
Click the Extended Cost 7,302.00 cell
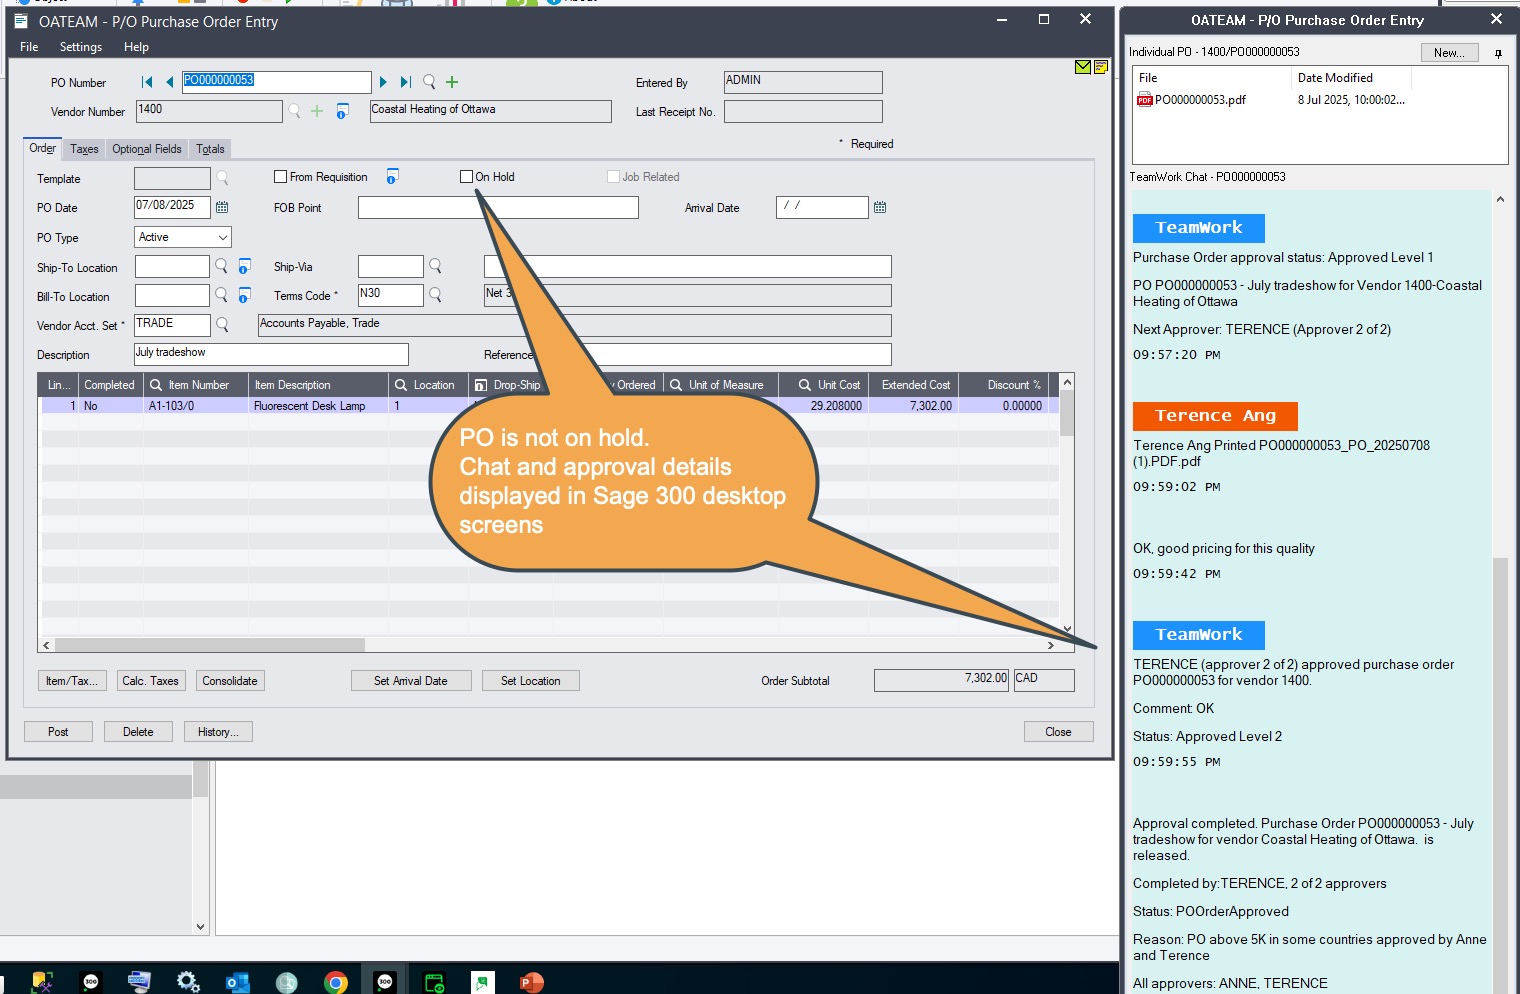coord(913,406)
